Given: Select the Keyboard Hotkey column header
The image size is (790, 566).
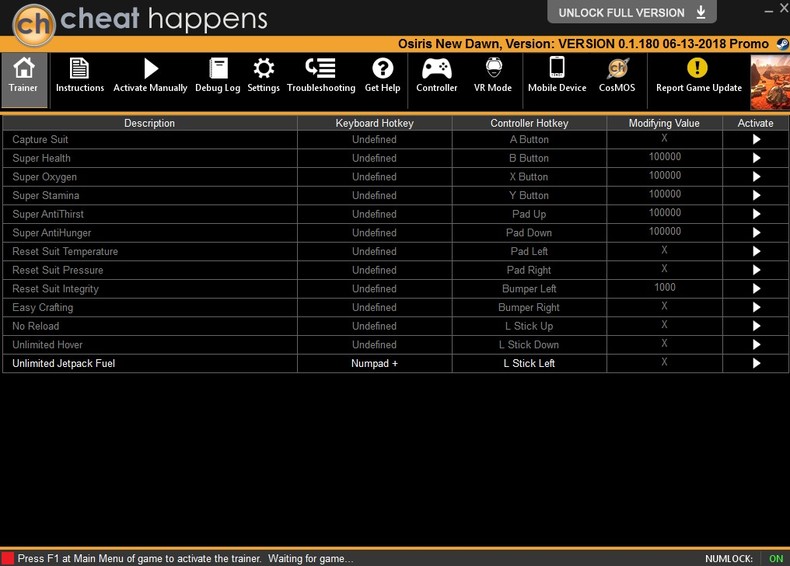Looking at the screenshot, I should (x=374, y=123).
